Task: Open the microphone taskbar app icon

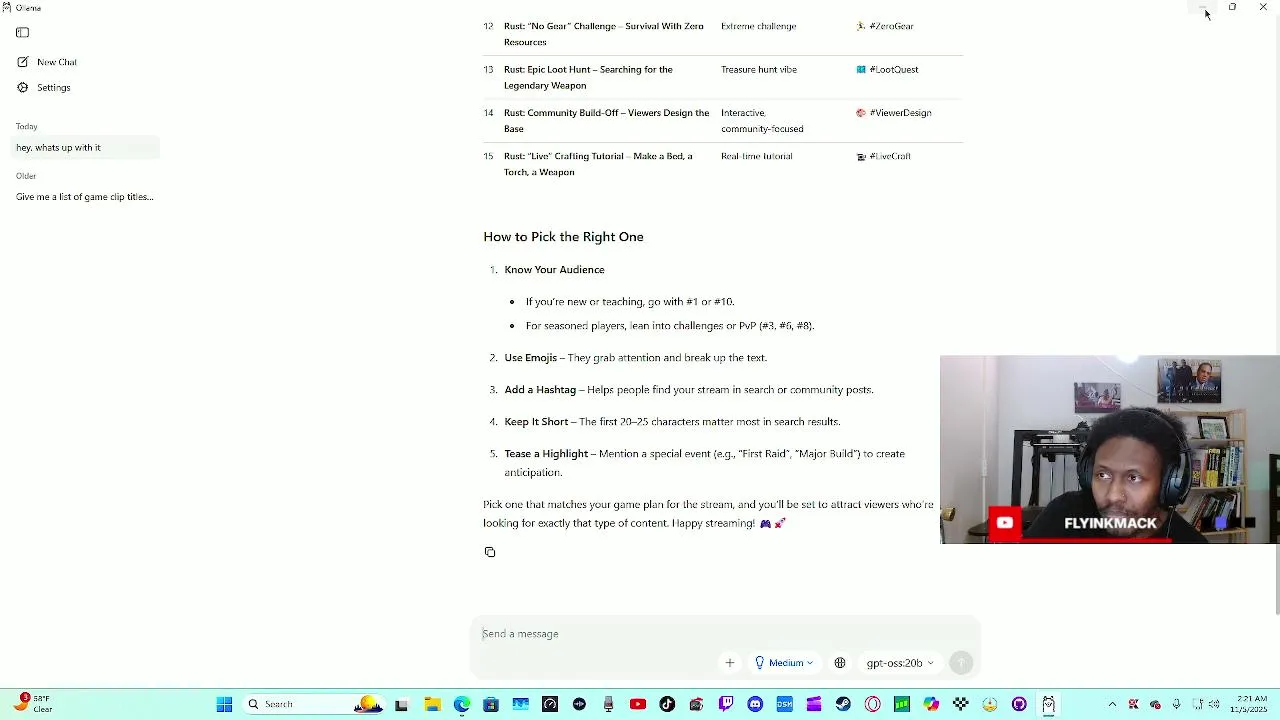Action: click(x=608, y=705)
